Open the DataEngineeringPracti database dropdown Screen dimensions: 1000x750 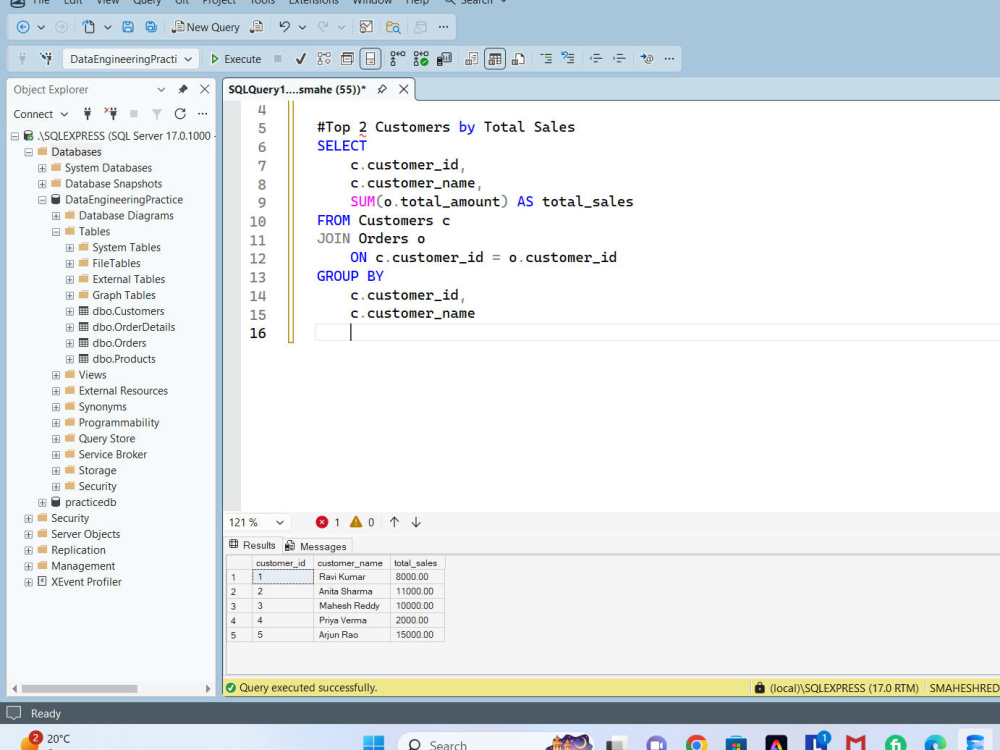point(131,59)
